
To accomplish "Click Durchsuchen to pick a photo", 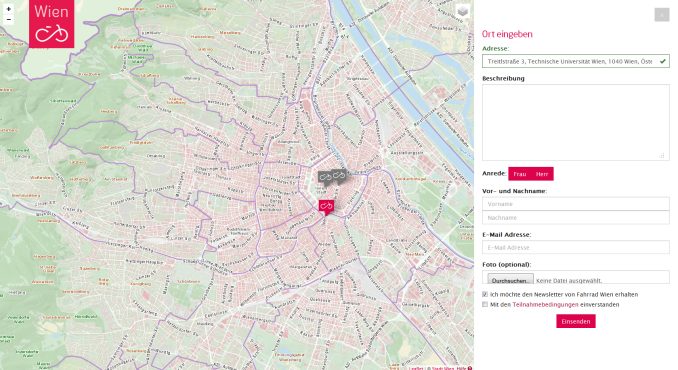I will pos(510,279).
